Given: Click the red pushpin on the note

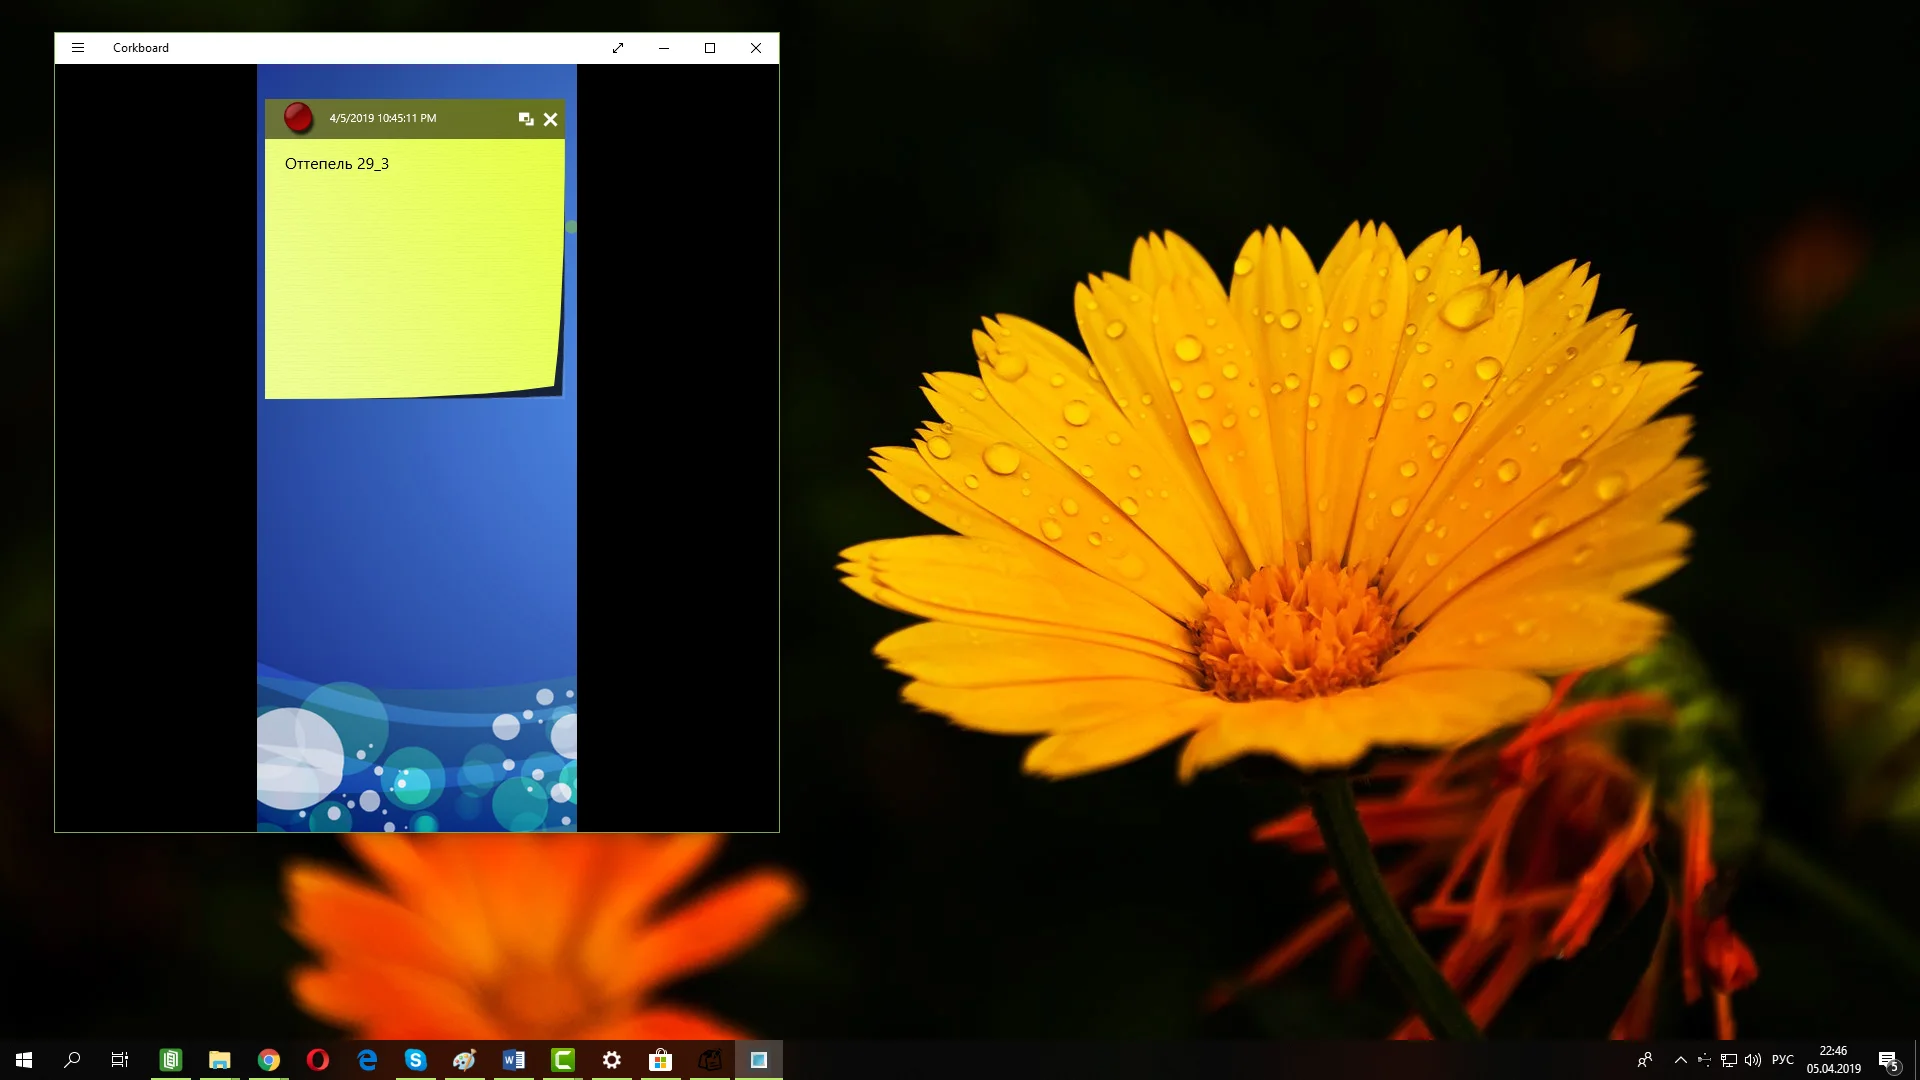Looking at the screenshot, I should [298, 118].
